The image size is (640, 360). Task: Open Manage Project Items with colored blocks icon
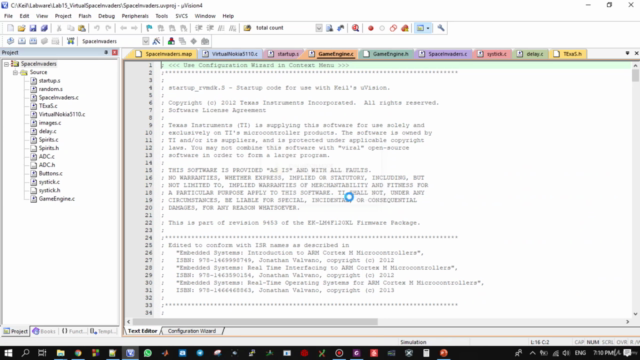[x=171, y=41]
